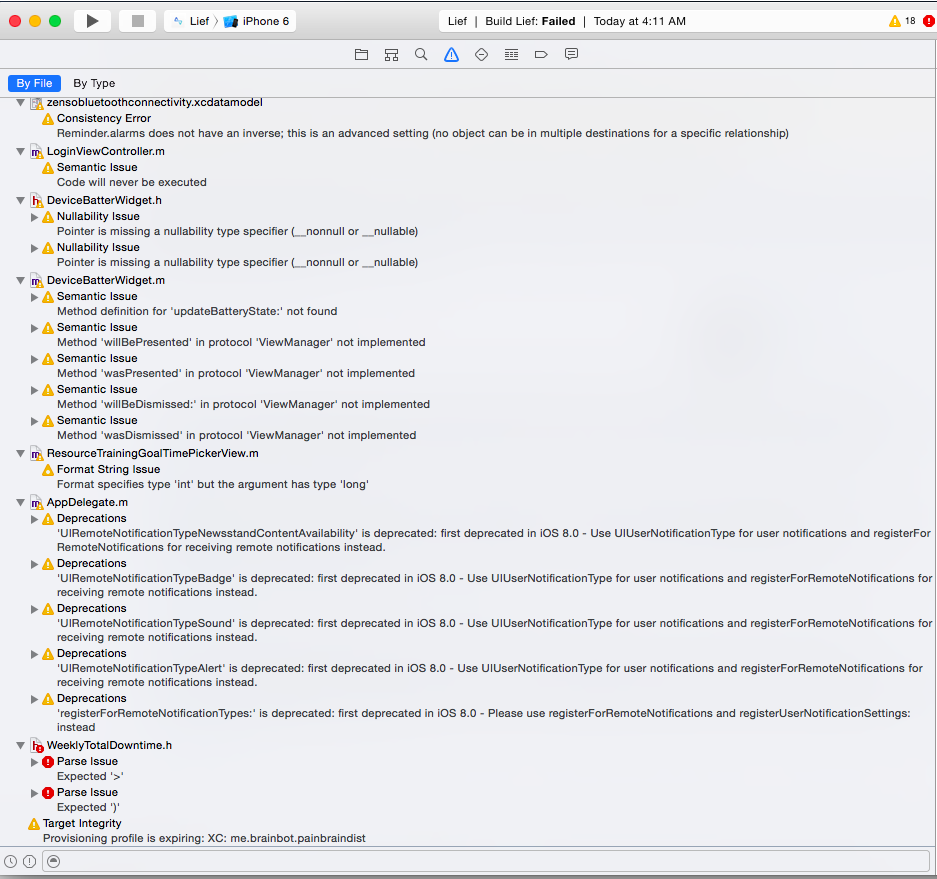937x879 pixels.
Task: Select the AppDelegate.m file row
Action: click(x=87, y=502)
